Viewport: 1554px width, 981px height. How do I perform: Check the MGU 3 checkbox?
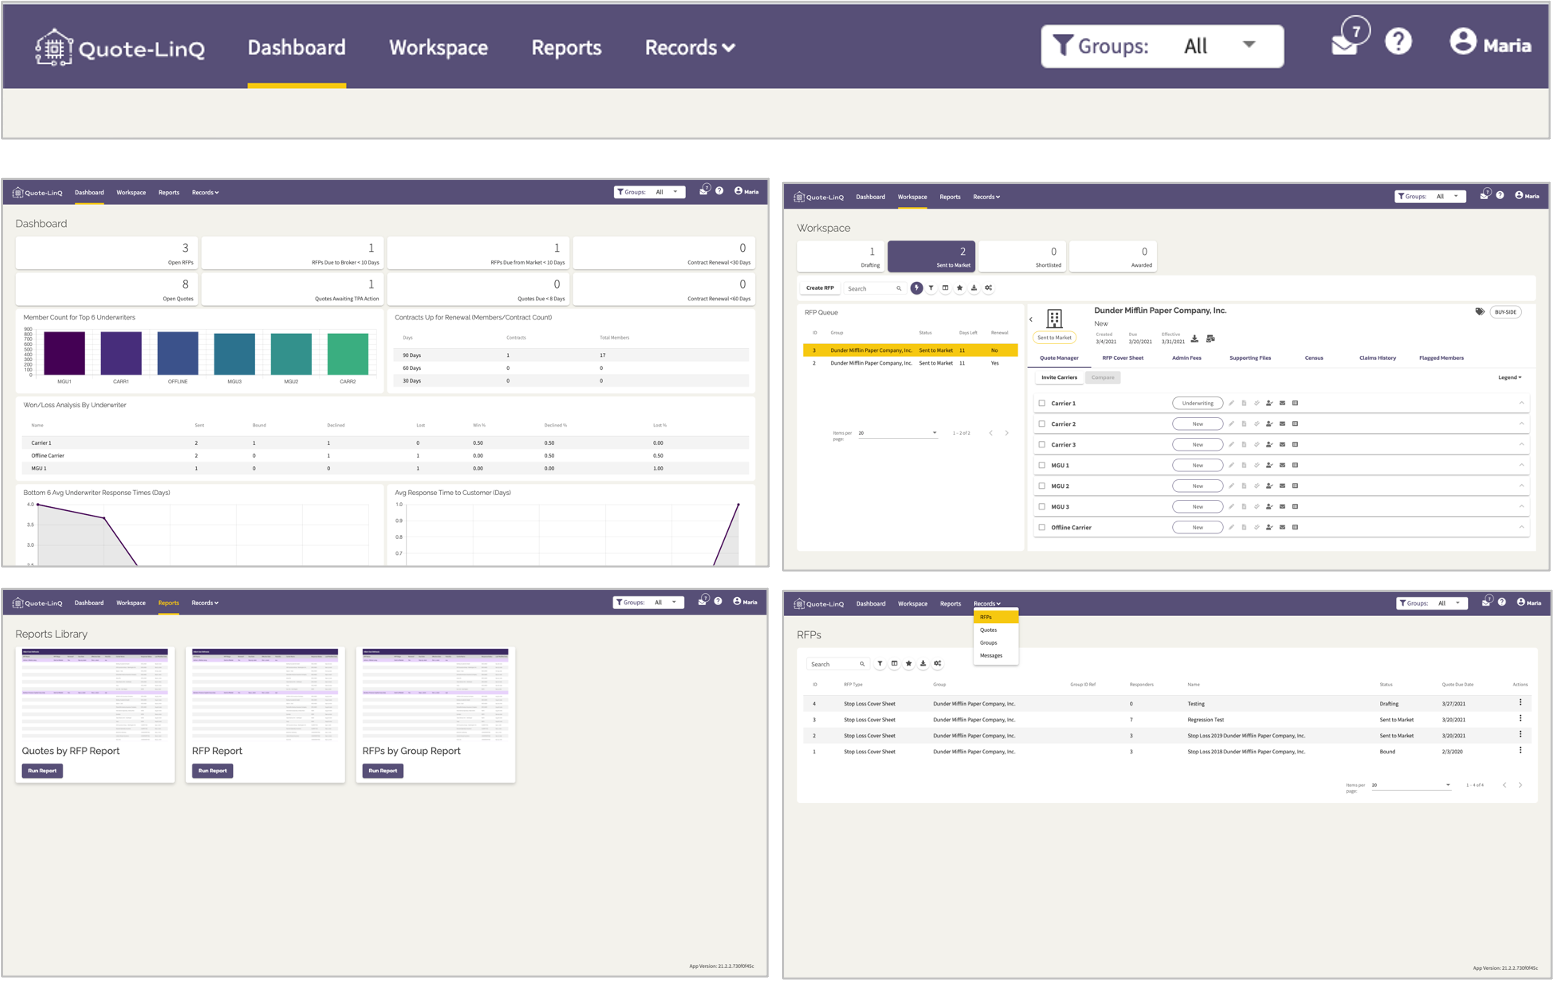coord(1042,507)
